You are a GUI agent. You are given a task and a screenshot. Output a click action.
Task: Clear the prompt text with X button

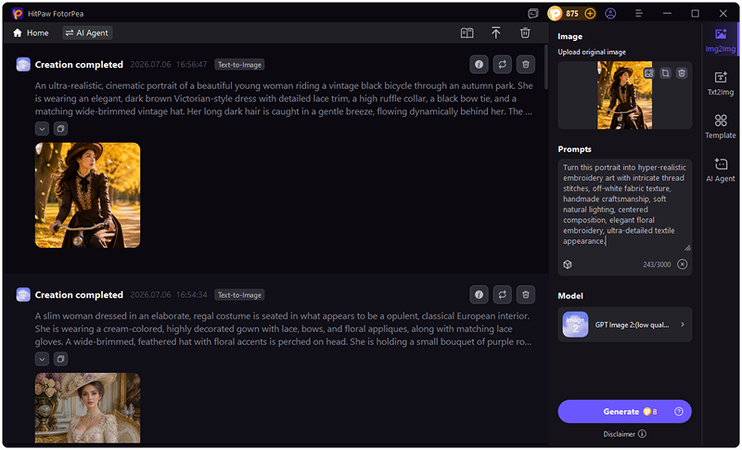tap(682, 264)
